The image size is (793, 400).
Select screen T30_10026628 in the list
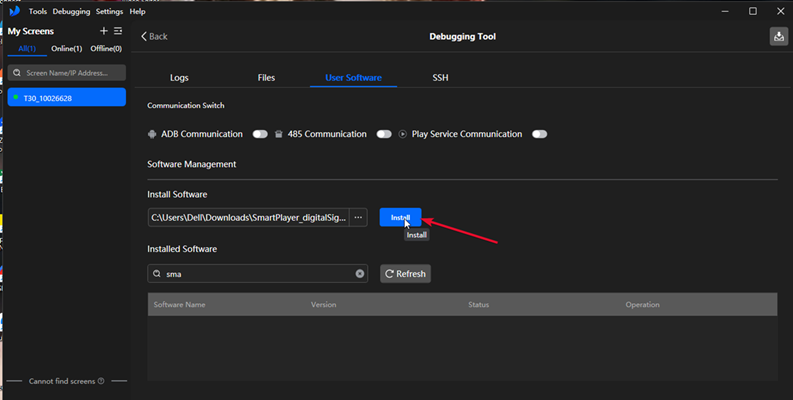67,97
